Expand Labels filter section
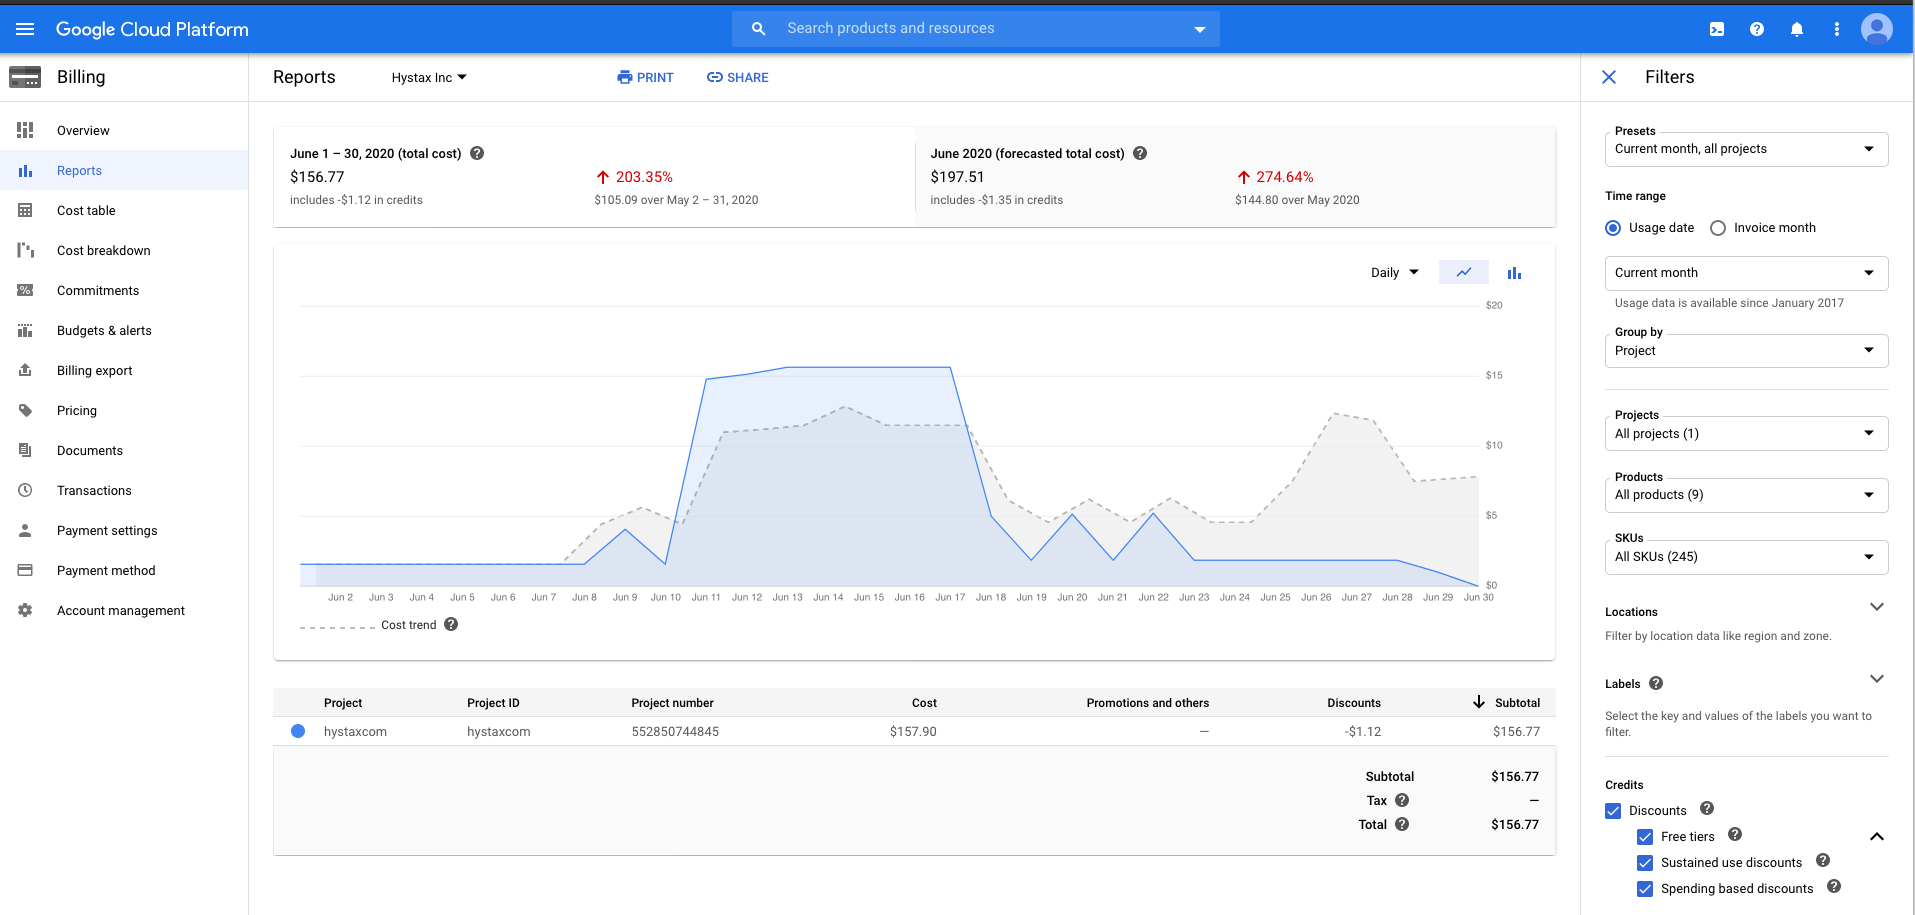 pyautogui.click(x=1877, y=679)
